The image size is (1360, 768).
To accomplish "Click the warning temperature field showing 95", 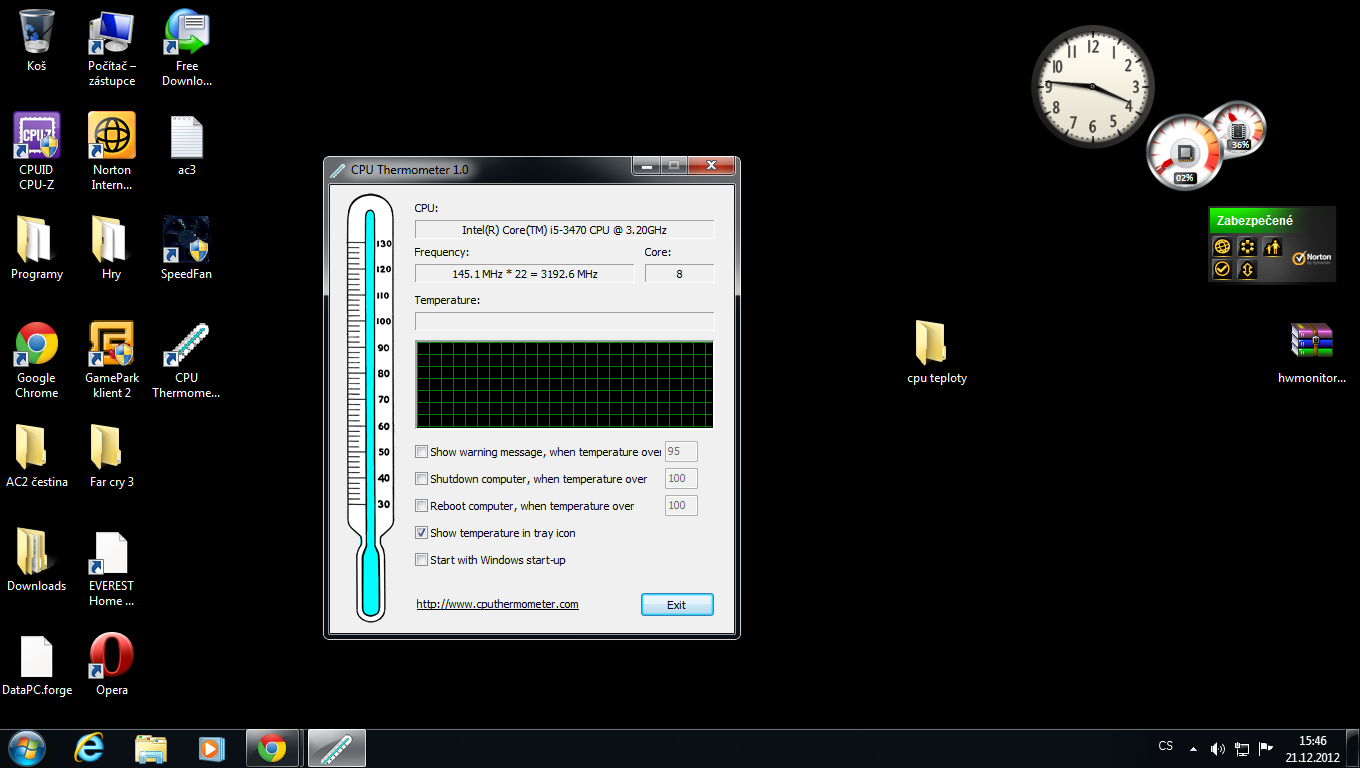I will point(681,452).
